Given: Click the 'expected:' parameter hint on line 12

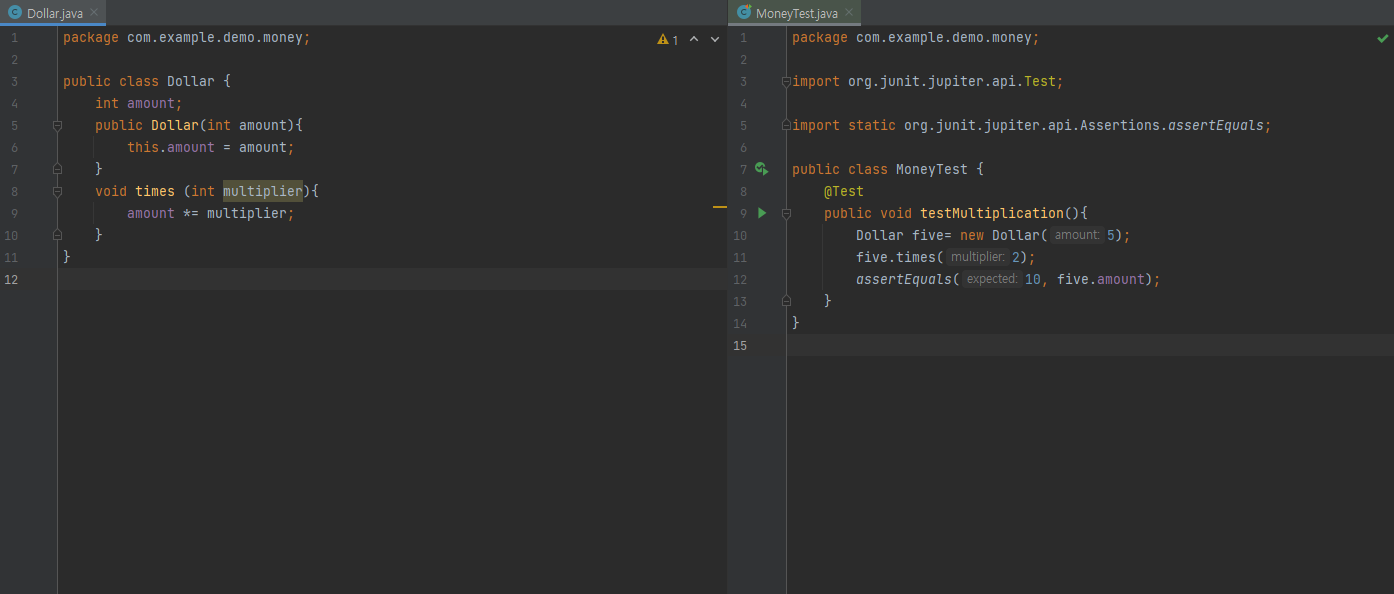Looking at the screenshot, I should tap(992, 279).
